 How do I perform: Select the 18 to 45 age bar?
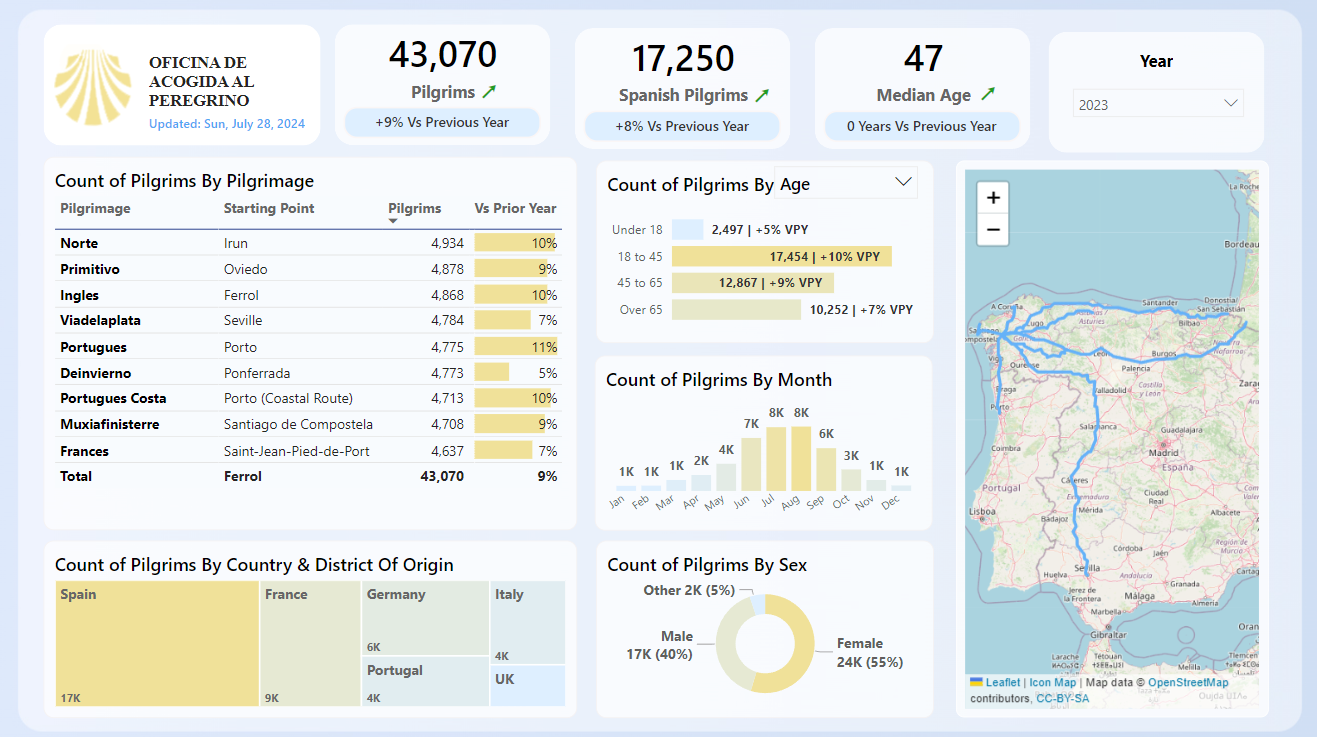pos(780,256)
